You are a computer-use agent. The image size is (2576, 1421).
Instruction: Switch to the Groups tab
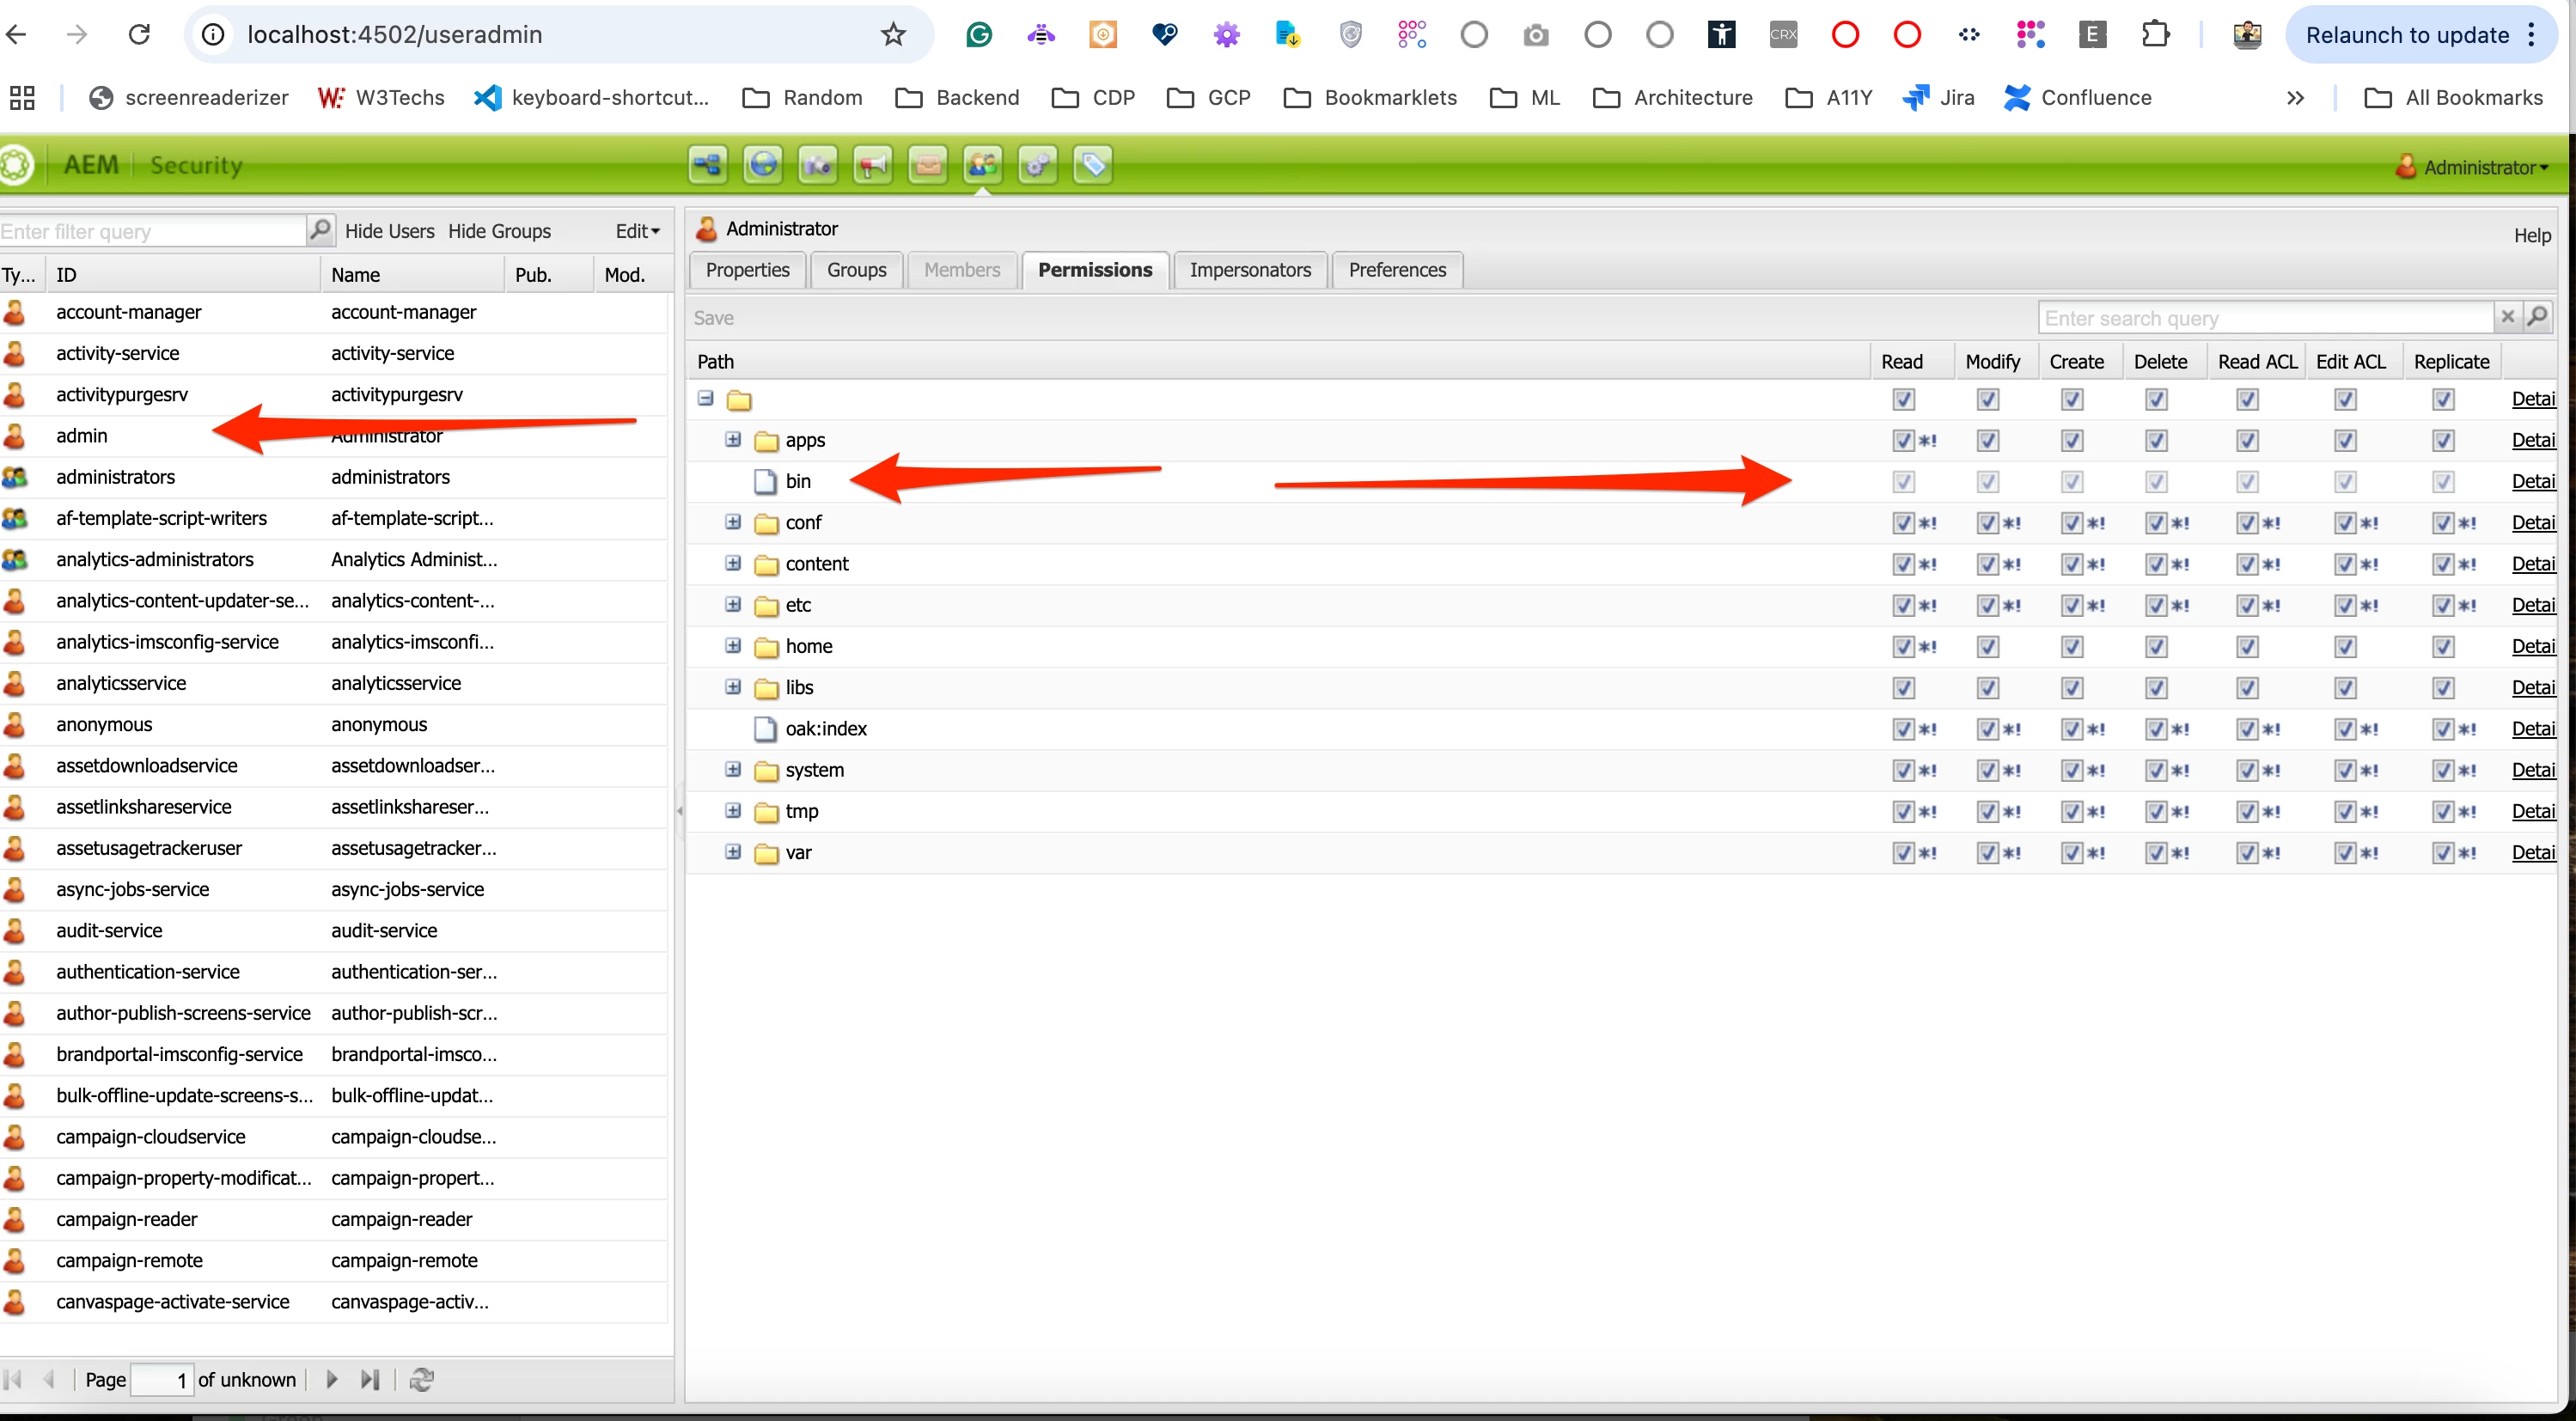click(x=856, y=270)
